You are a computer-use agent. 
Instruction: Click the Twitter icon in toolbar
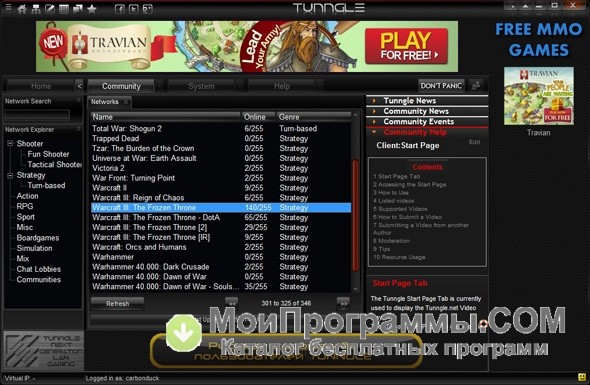134,9
